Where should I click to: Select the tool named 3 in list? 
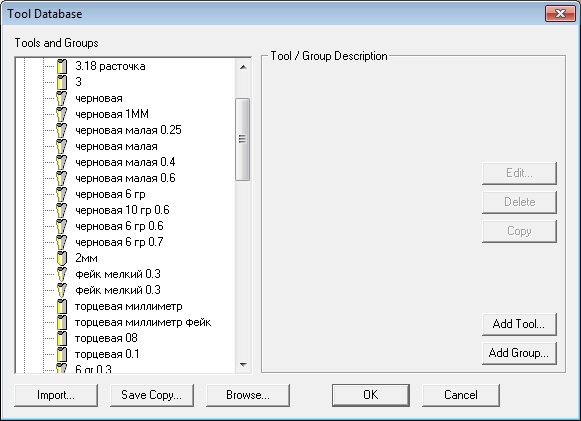pos(78,82)
